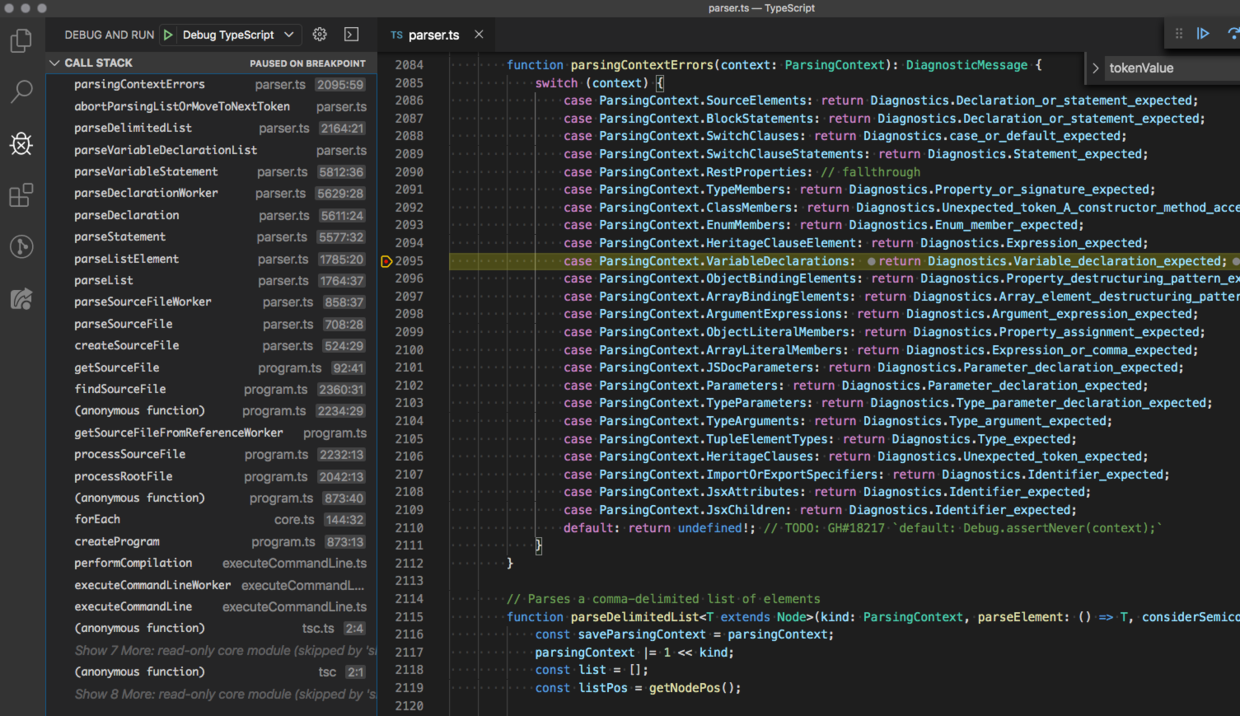Toggle the inline breakpoint dot before return
Screen dimensions: 1240x716
coord(871,261)
